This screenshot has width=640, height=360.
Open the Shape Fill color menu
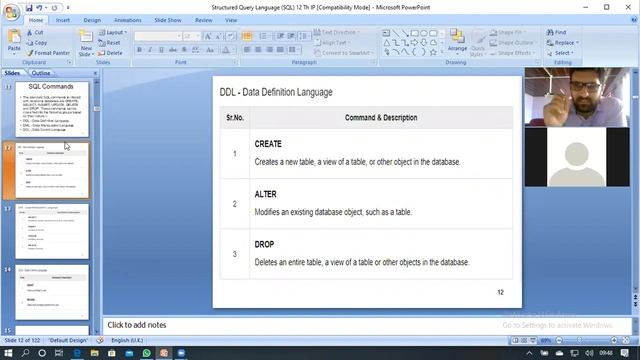click(x=508, y=32)
